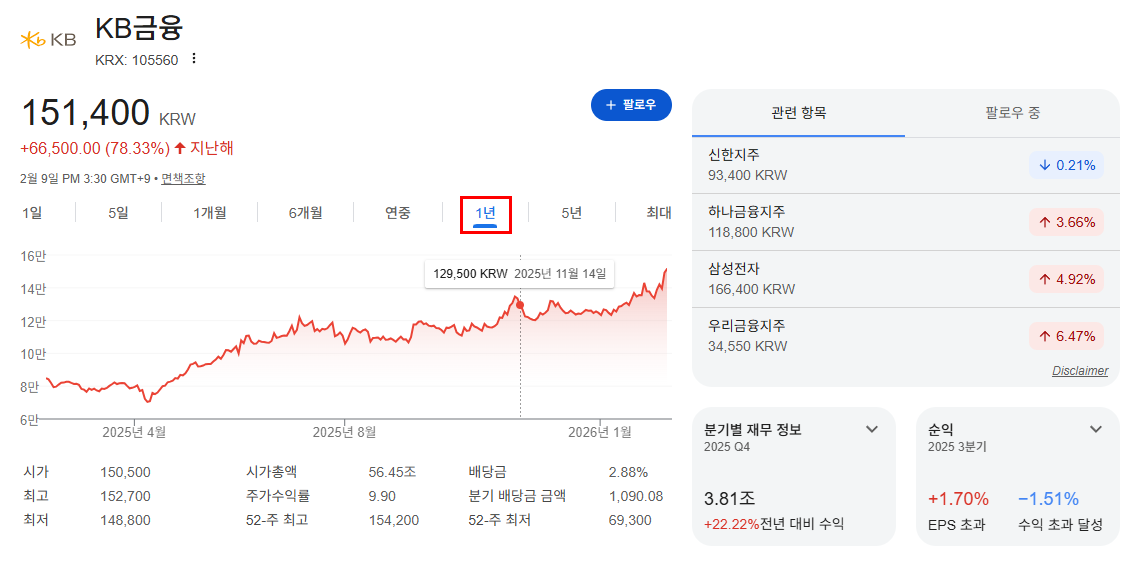Click the 2026년 1월 axis label
The width and height of the screenshot is (1133, 561).
[600, 432]
